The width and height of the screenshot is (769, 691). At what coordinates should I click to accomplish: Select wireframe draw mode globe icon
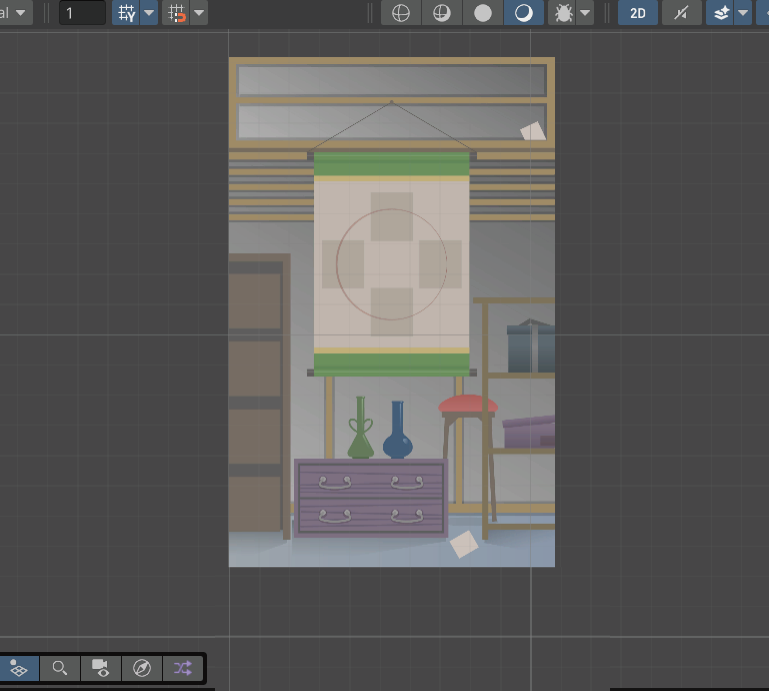pyautogui.click(x=400, y=13)
